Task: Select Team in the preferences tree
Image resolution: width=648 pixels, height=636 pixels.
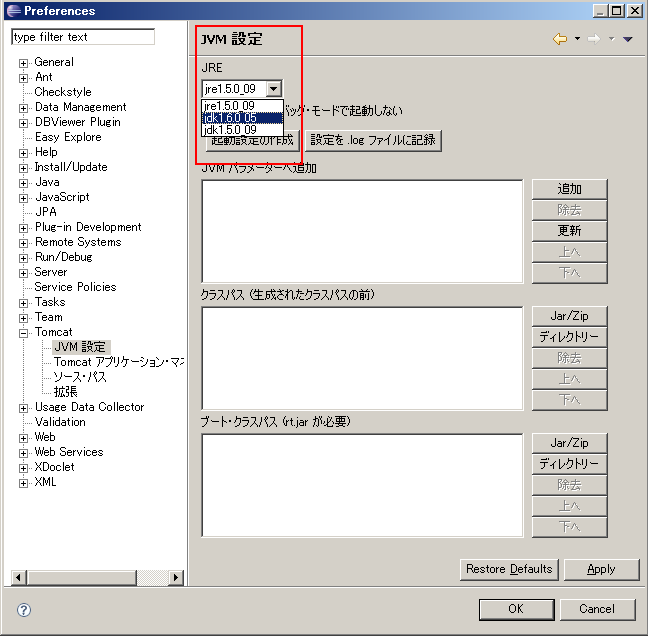Action: (x=49, y=317)
